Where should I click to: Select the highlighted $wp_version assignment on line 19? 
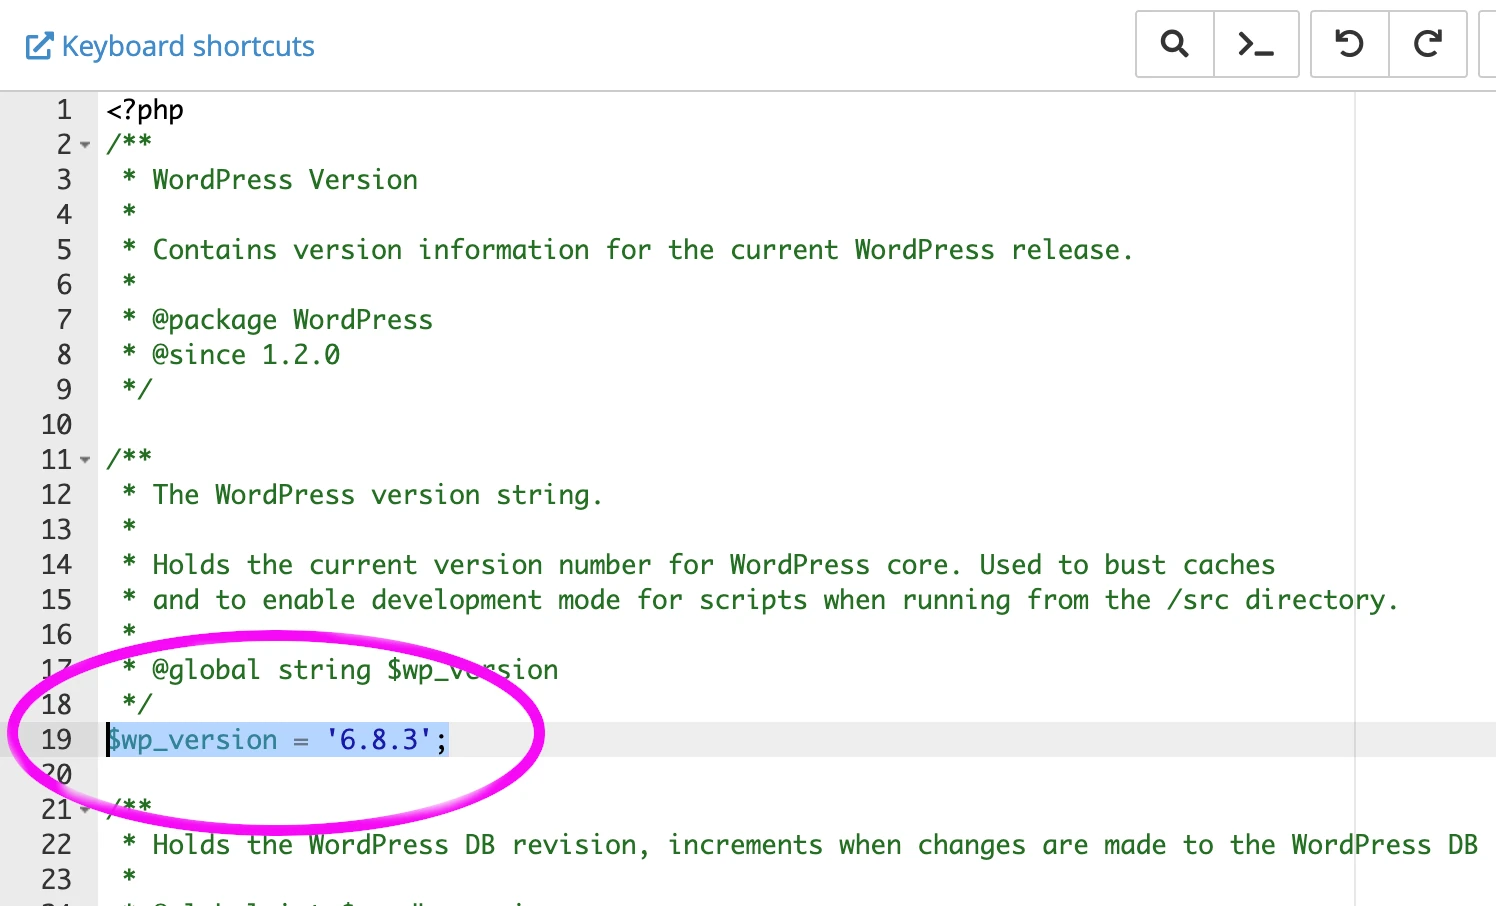(x=277, y=739)
